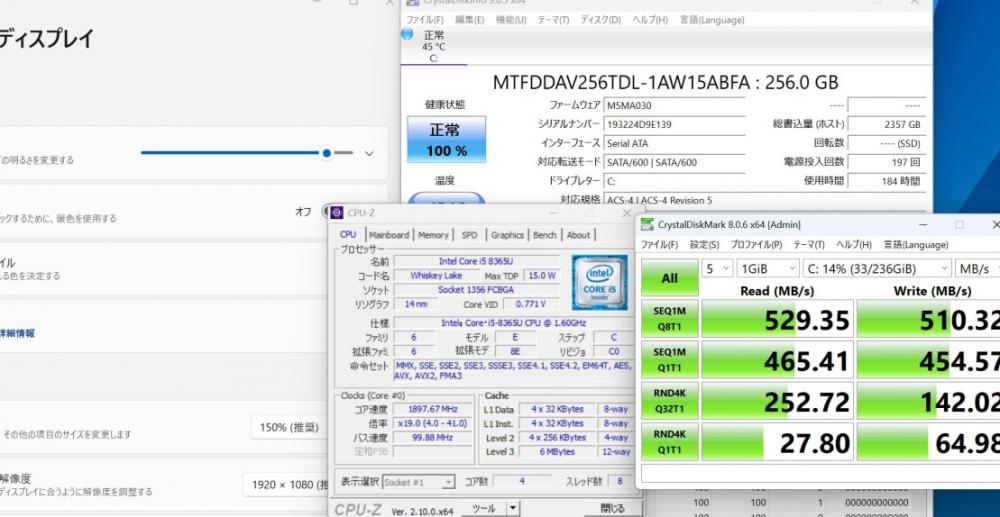Switch to Memory tab in CPU-Z

coord(433,235)
